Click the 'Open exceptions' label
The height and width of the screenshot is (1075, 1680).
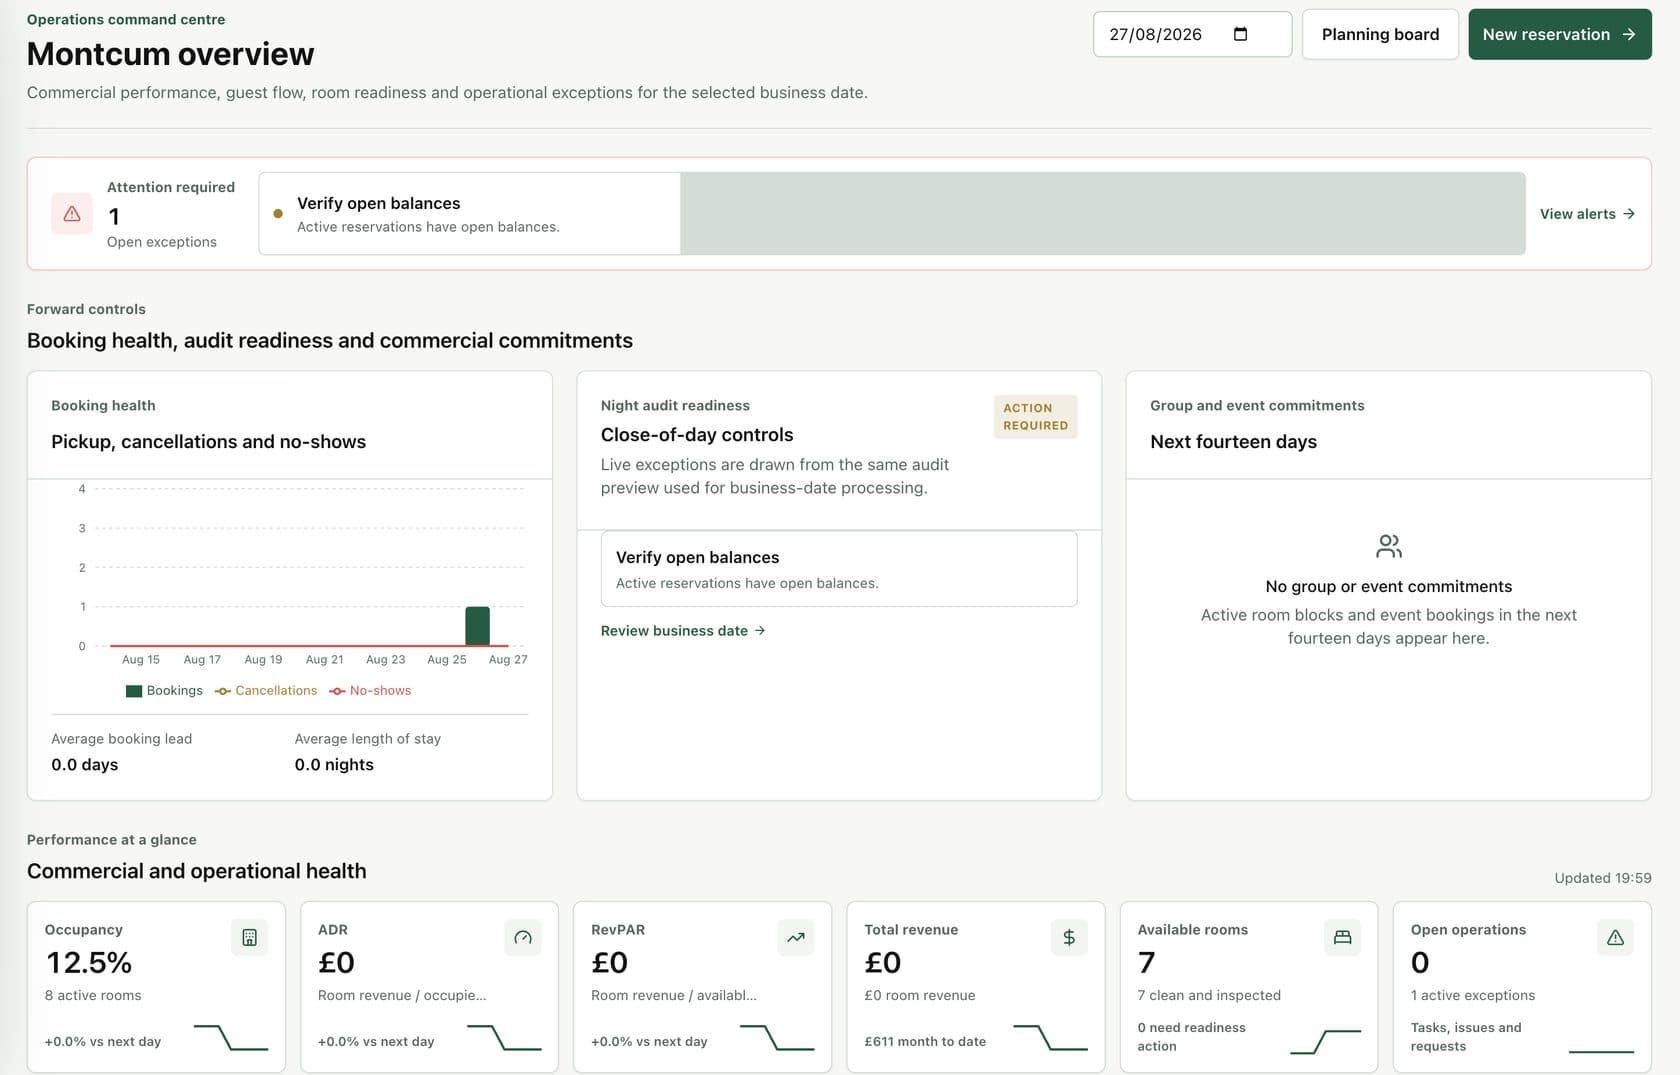click(162, 242)
